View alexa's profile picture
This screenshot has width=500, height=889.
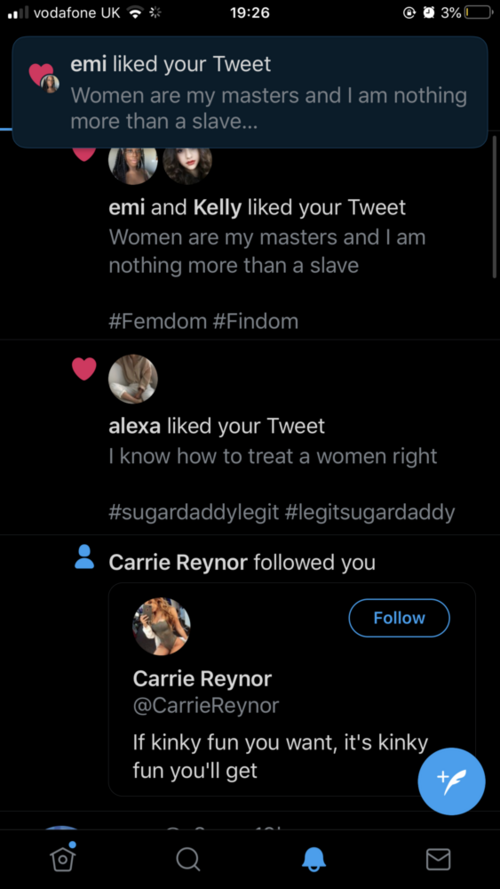(x=133, y=379)
